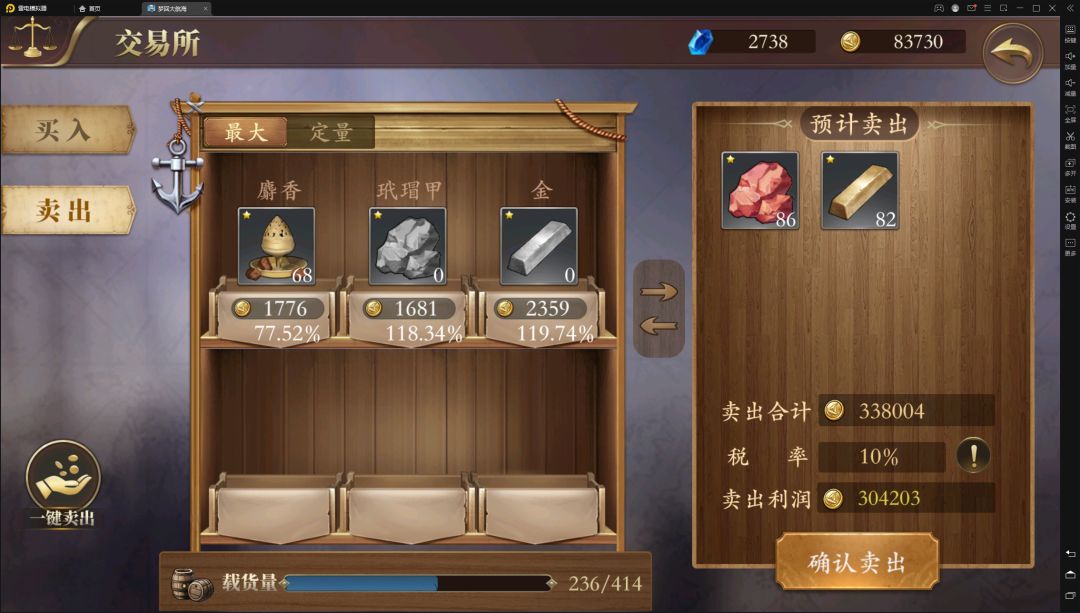Click the emulator home tab 首页
The height and width of the screenshot is (613, 1080).
[90, 8]
